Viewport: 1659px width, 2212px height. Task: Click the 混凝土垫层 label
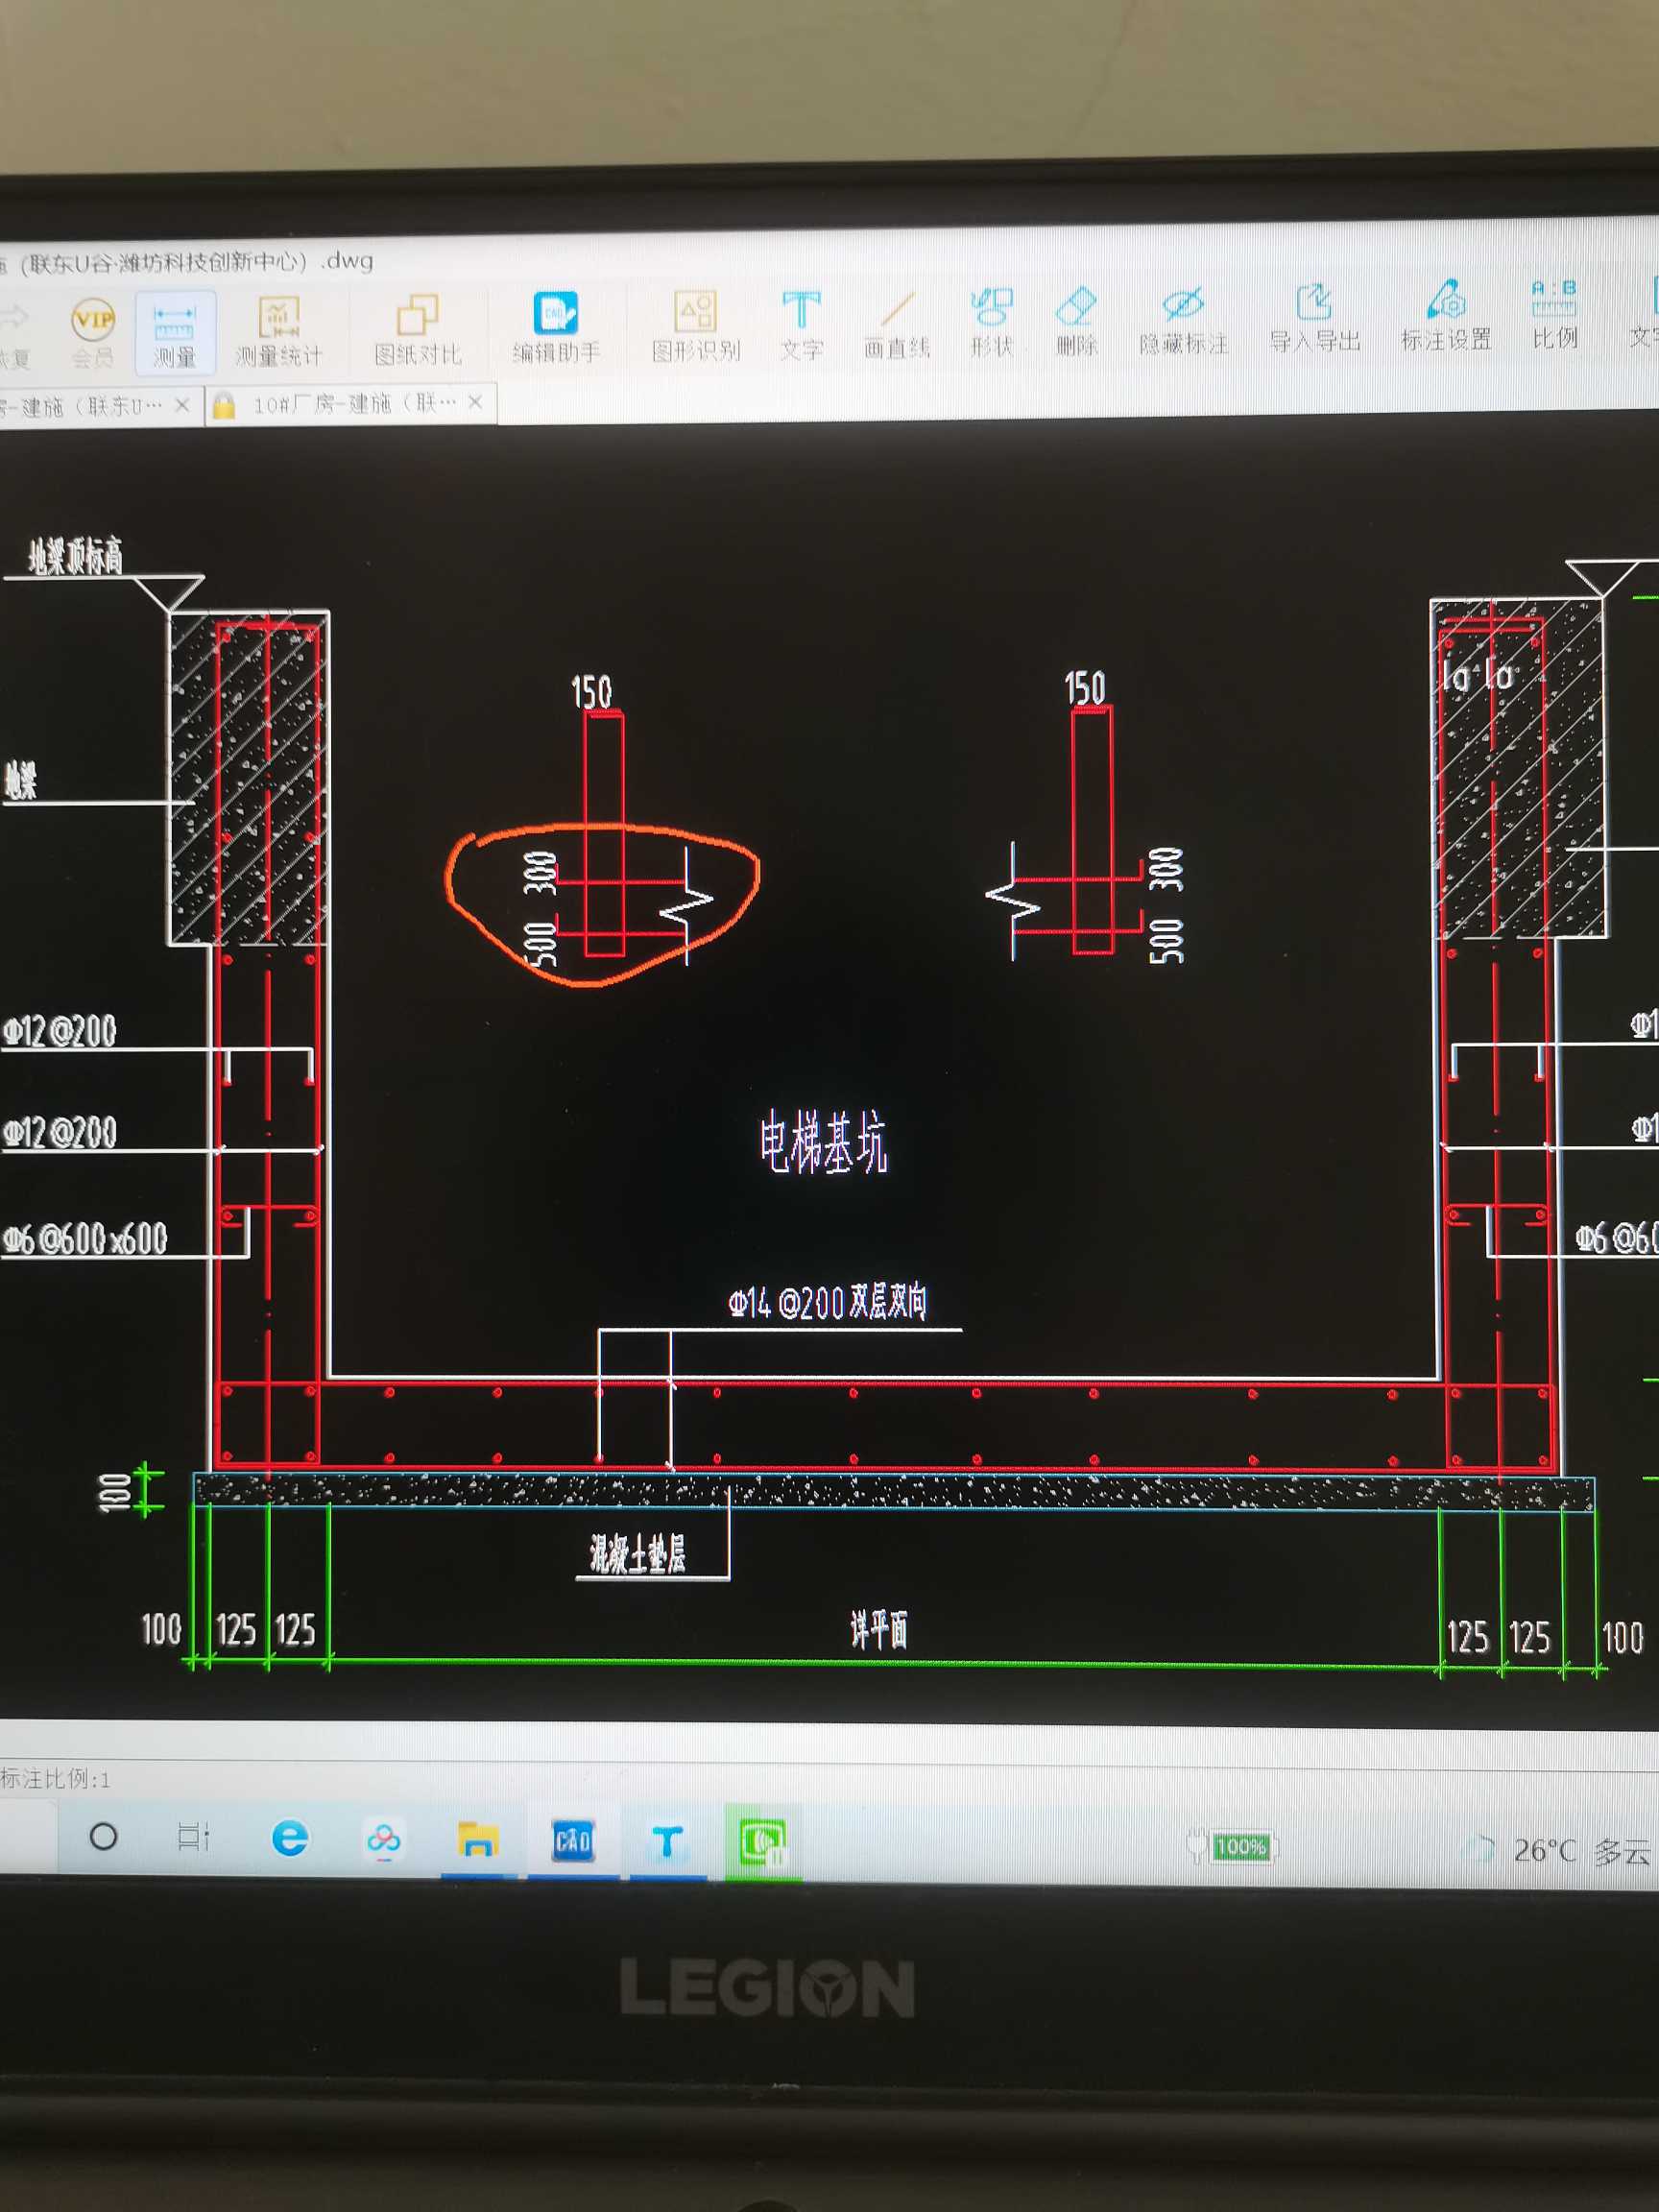pos(638,1554)
